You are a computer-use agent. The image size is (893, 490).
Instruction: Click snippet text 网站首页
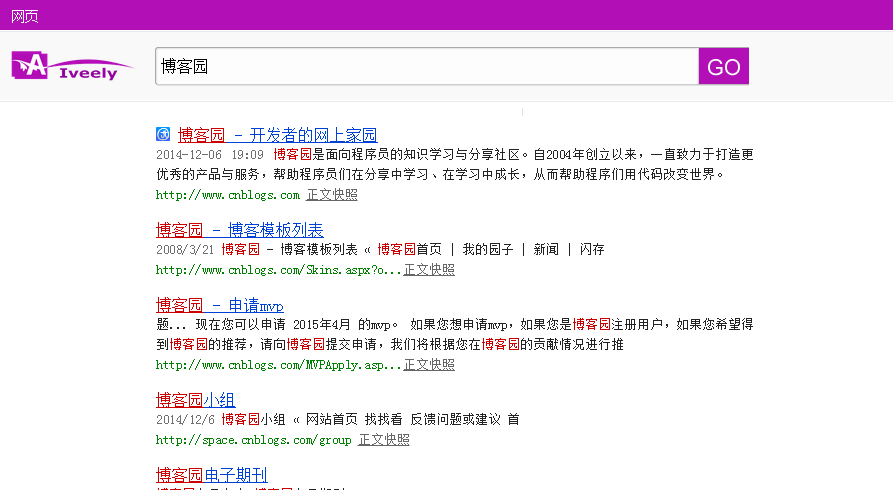click(331, 419)
